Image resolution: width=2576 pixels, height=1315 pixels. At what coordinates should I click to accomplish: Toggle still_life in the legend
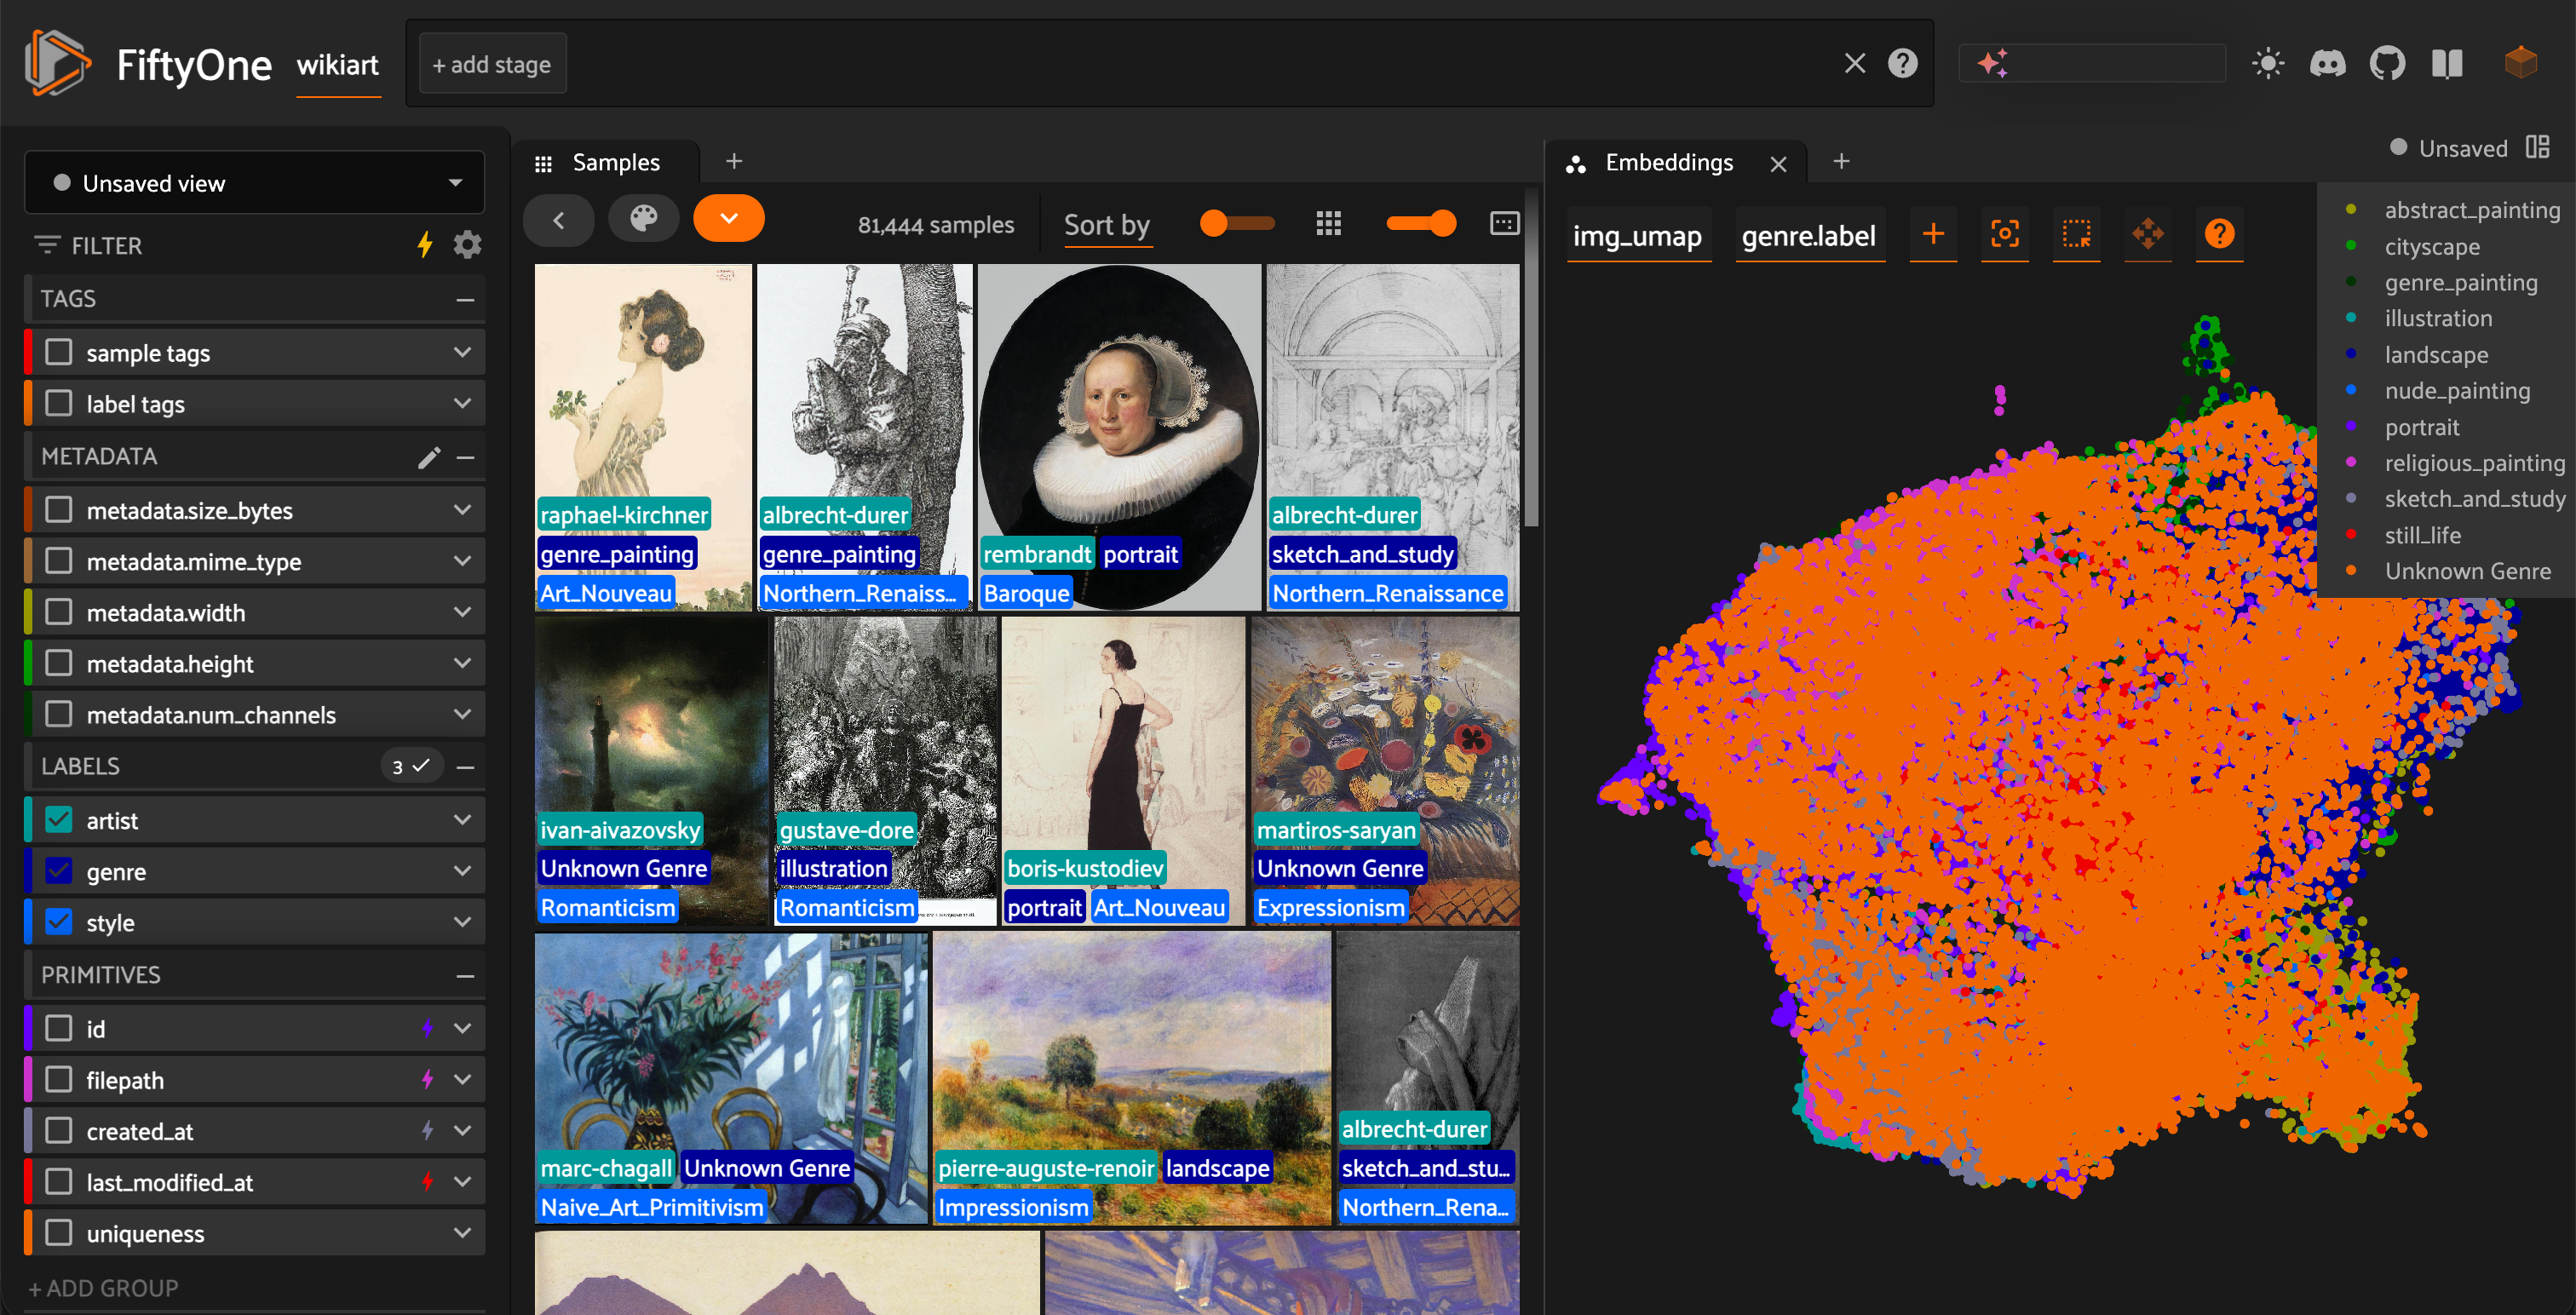click(2422, 535)
